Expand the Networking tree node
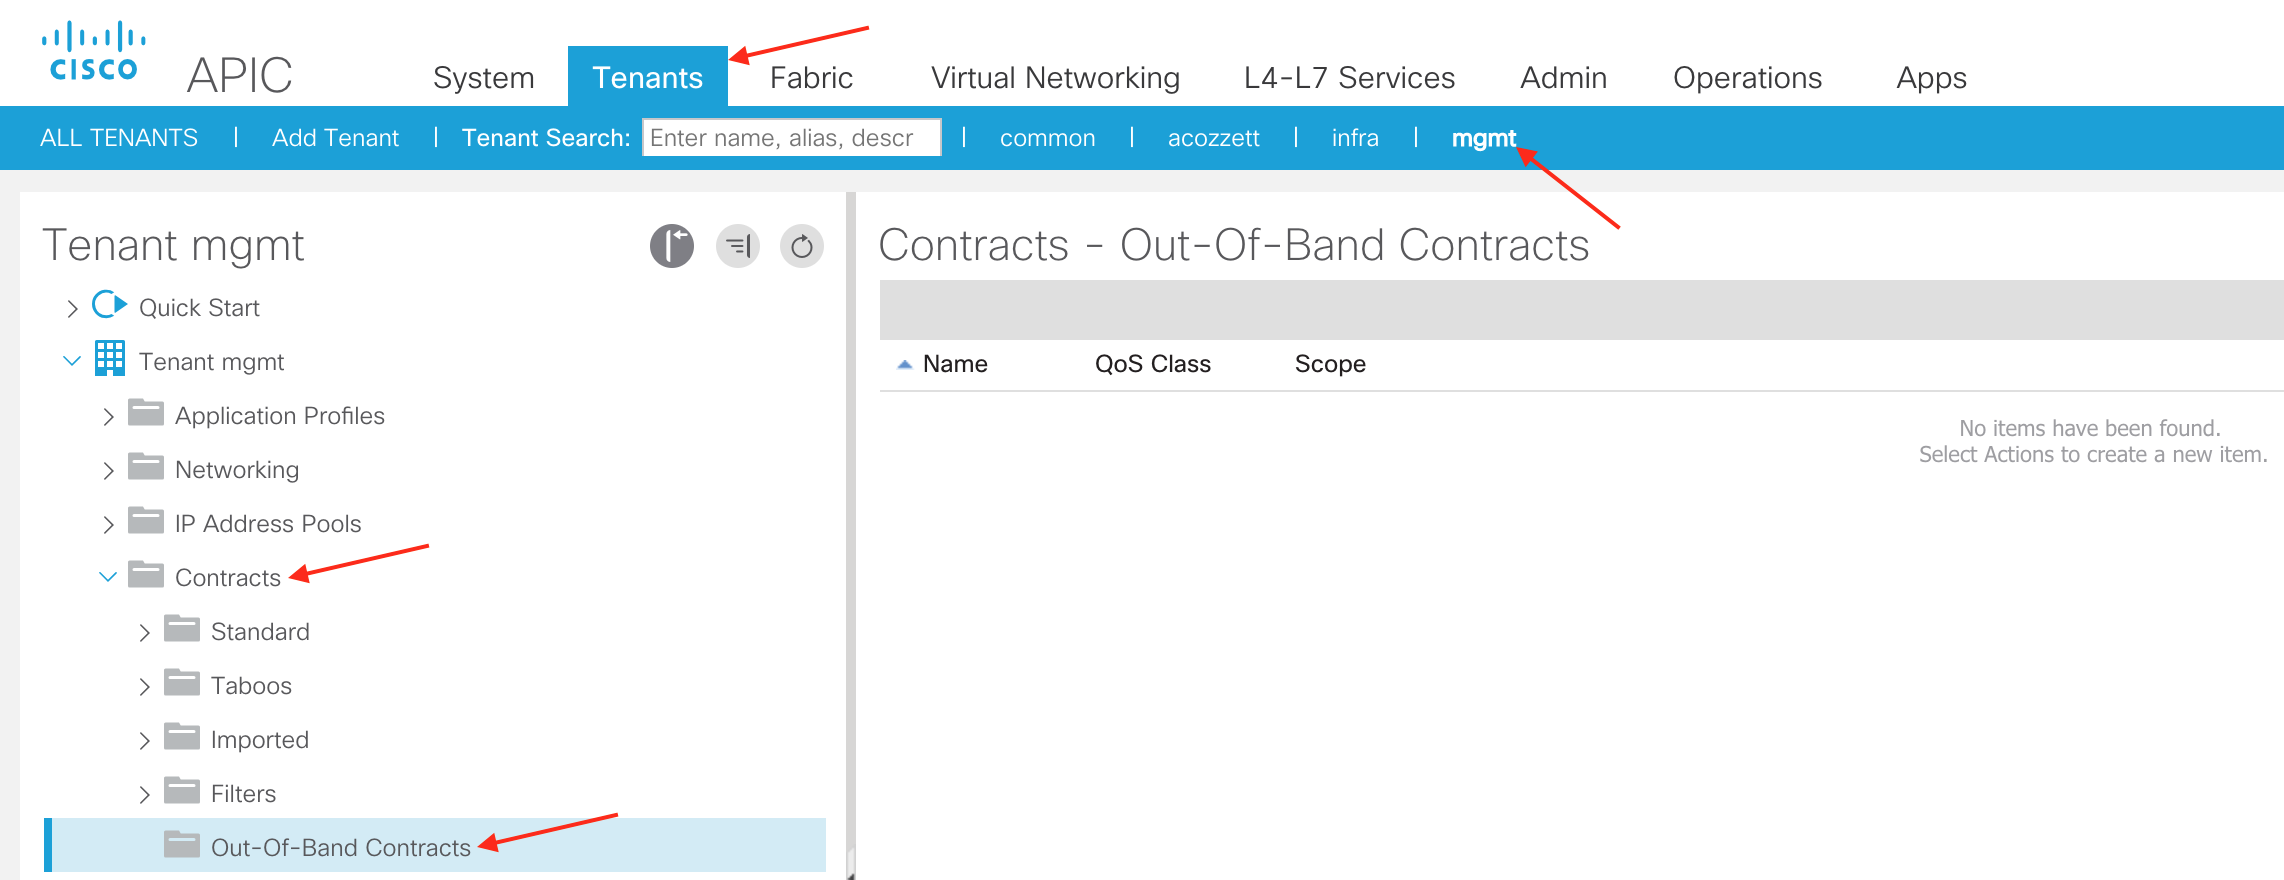 coord(108,471)
